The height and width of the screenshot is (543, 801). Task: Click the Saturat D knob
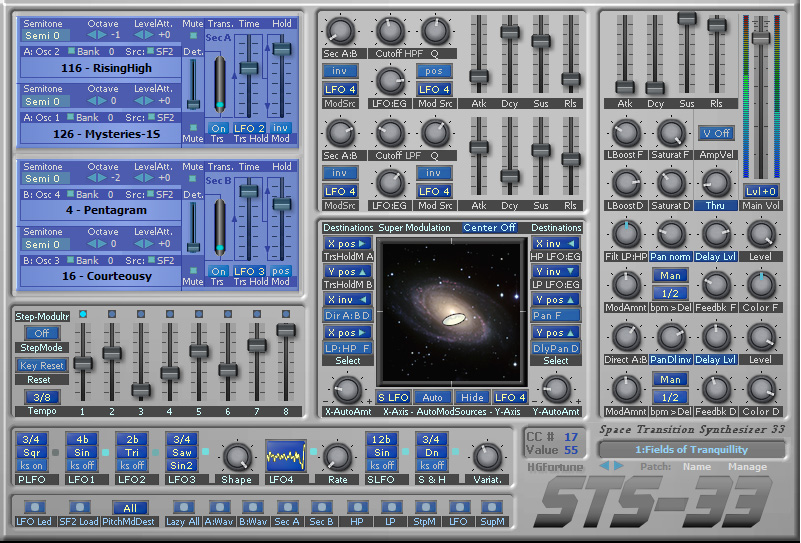pyautogui.click(x=671, y=184)
